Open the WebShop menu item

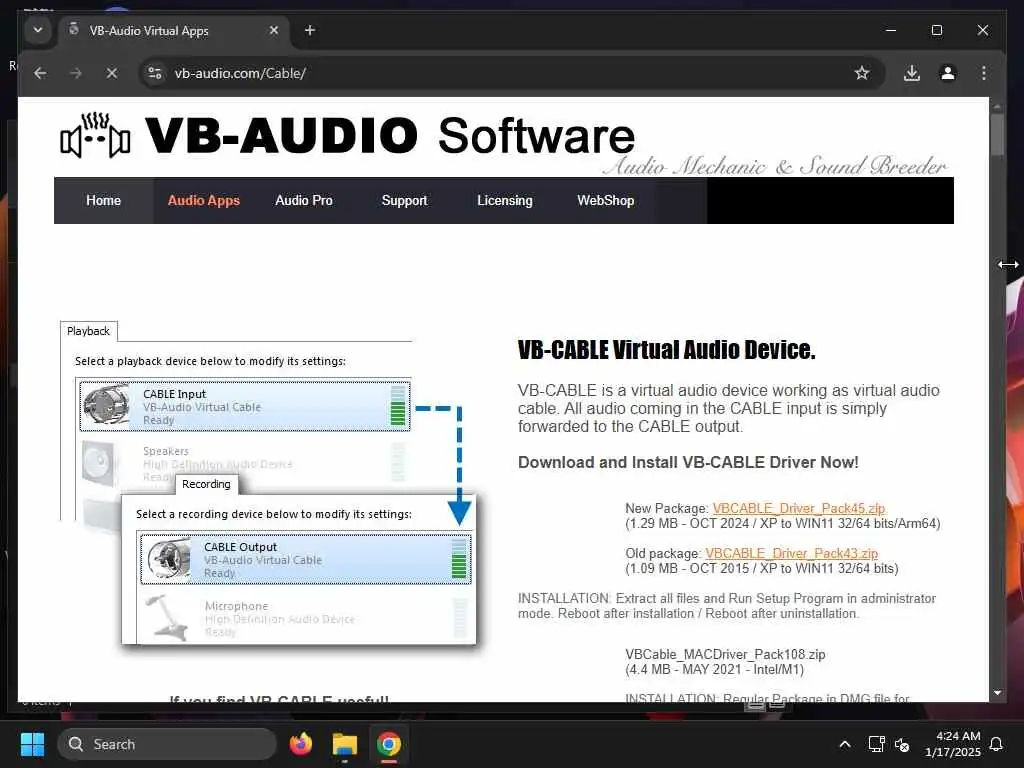point(605,200)
